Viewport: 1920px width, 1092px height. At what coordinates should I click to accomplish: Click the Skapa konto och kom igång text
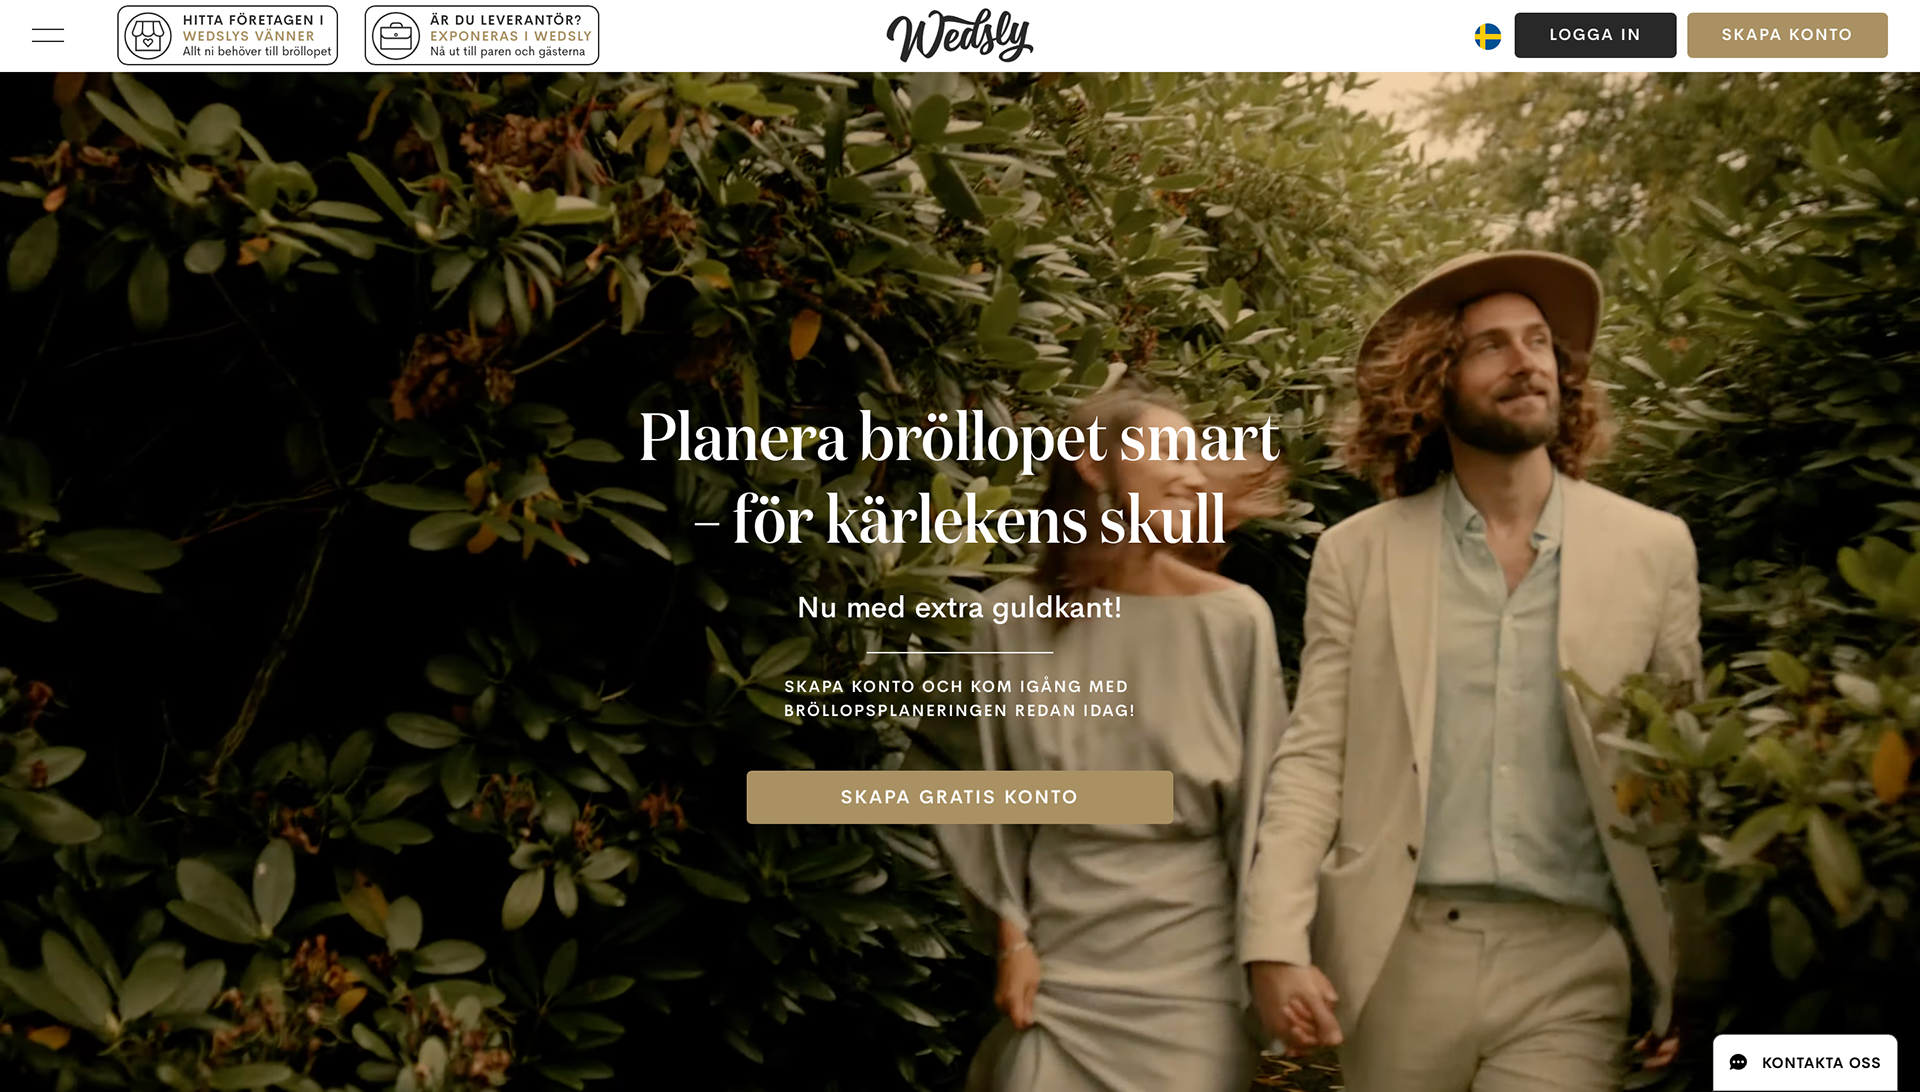[x=960, y=698]
